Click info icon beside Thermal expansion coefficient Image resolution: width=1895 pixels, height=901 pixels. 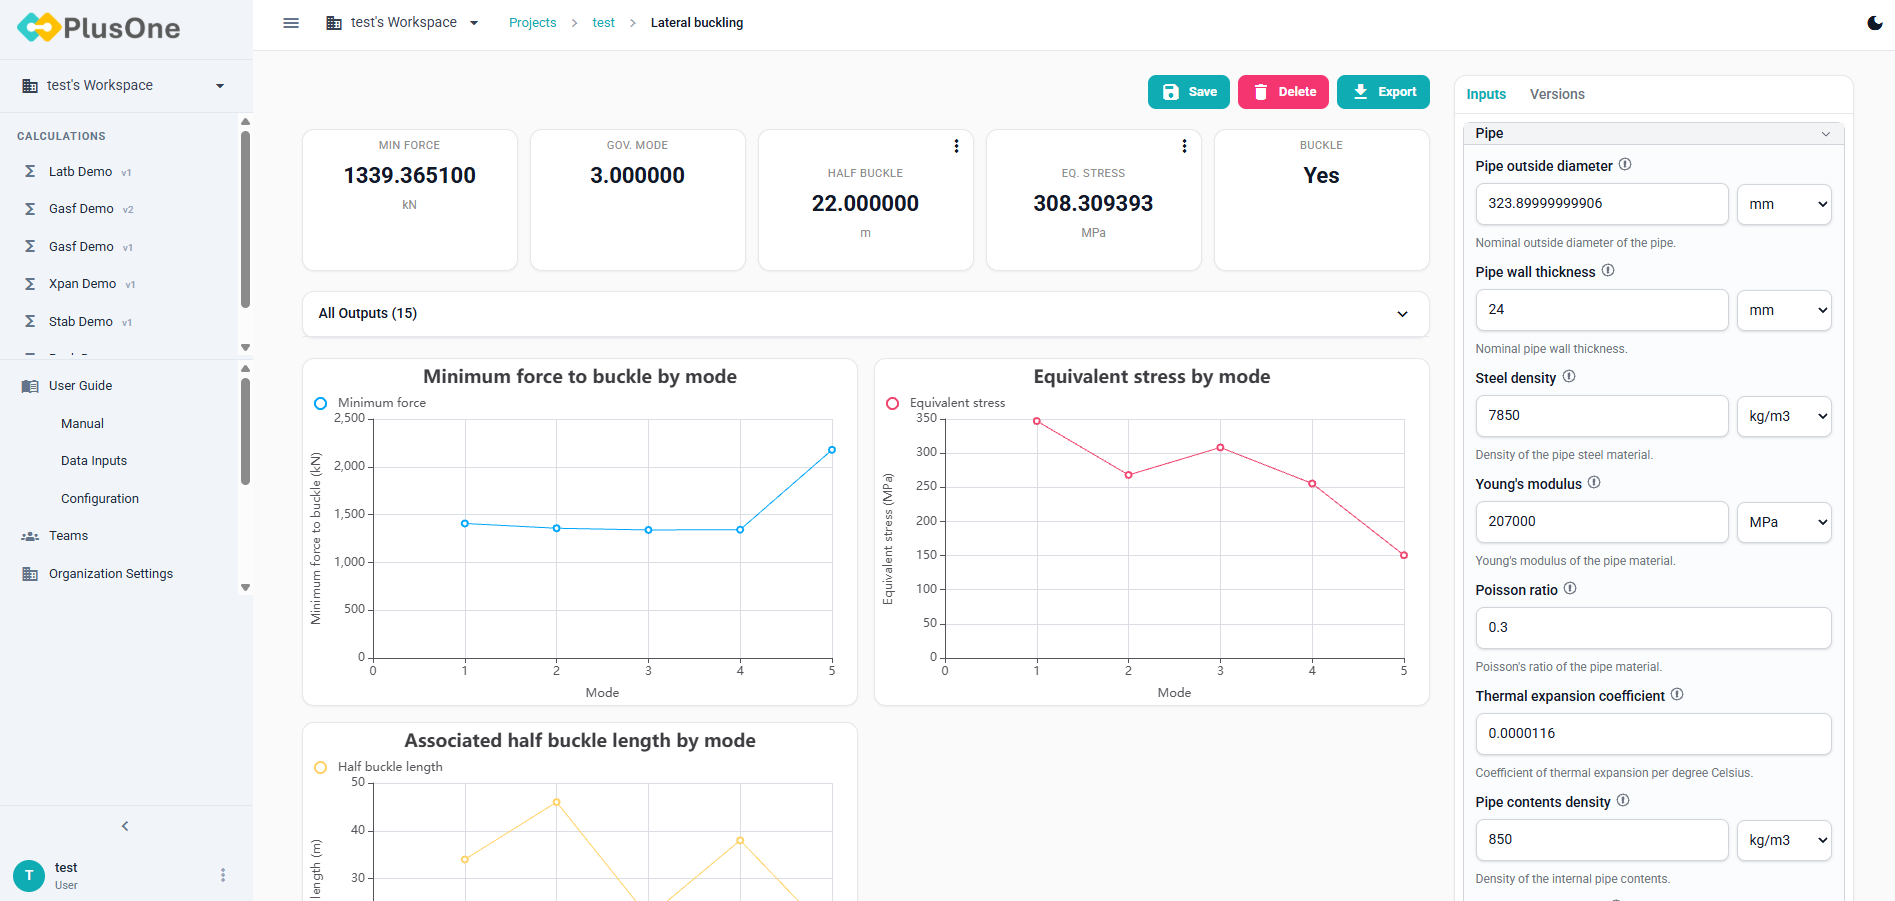tap(1677, 695)
